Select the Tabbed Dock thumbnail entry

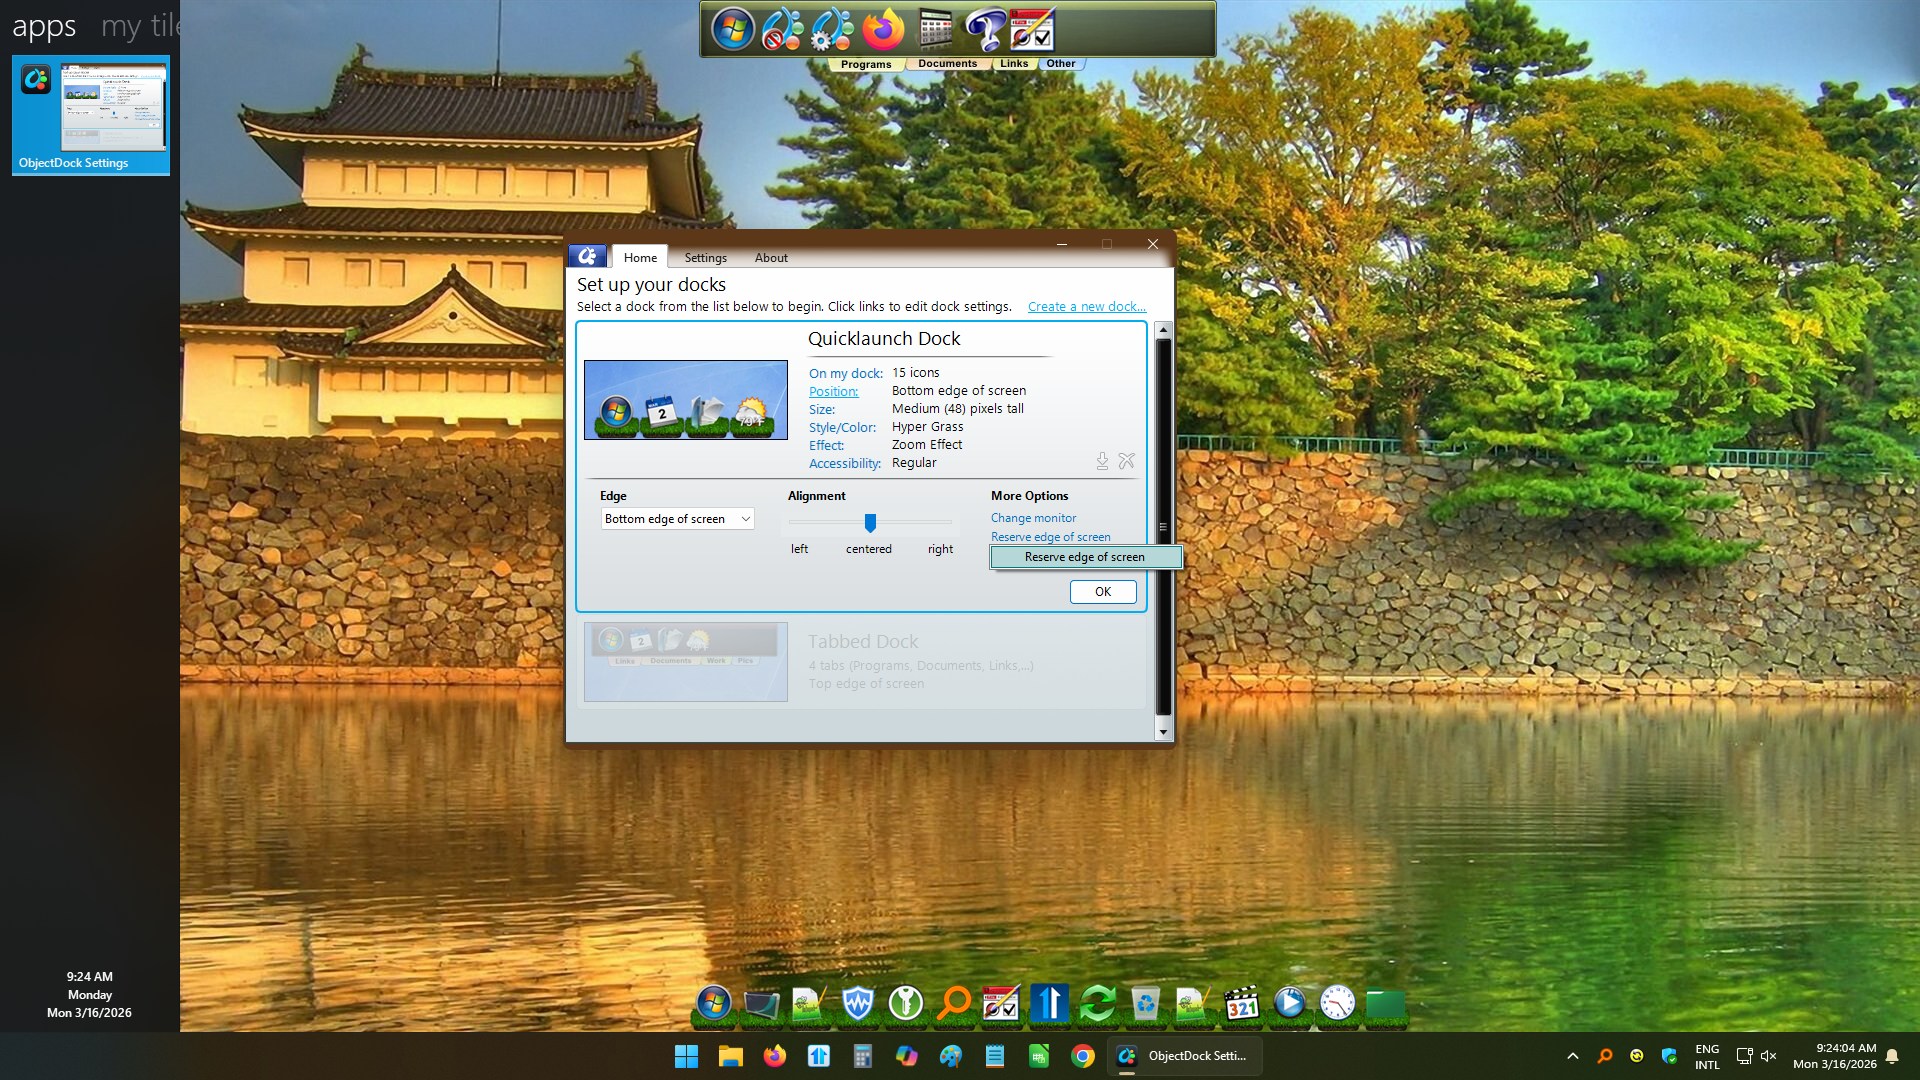686,662
